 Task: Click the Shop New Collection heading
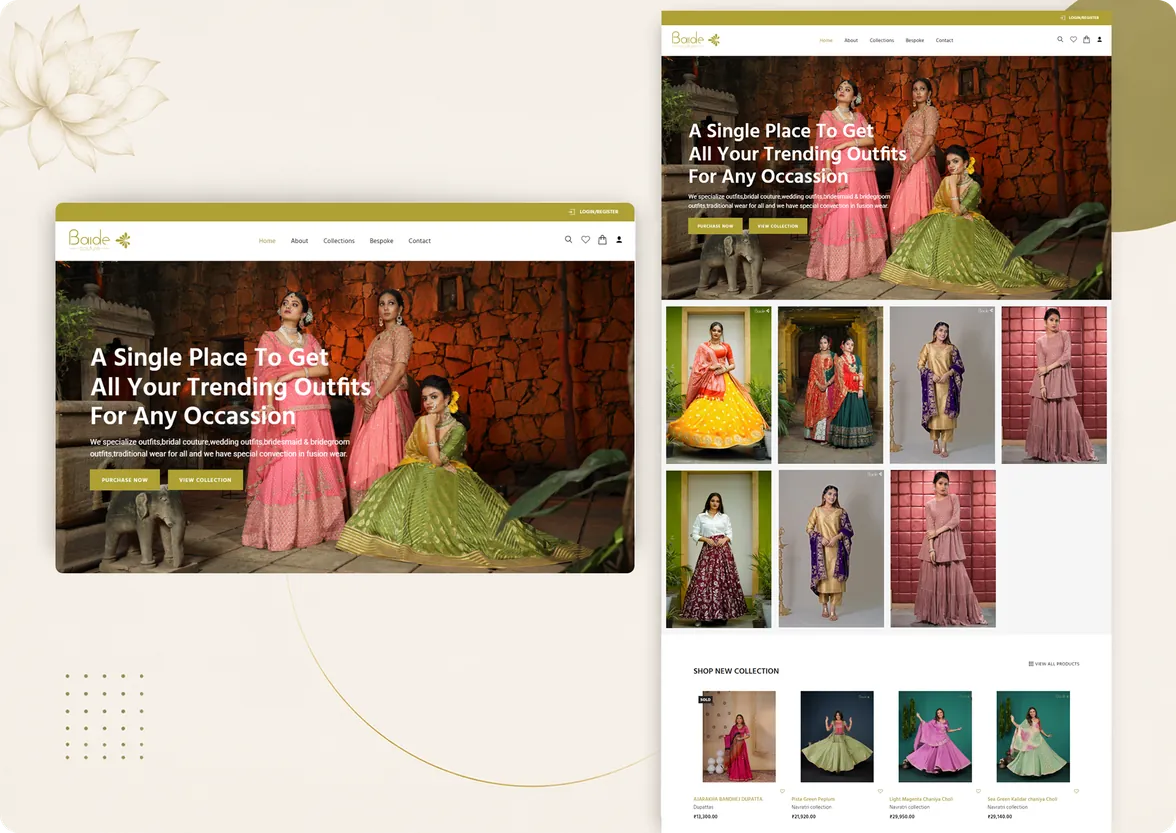(736, 671)
